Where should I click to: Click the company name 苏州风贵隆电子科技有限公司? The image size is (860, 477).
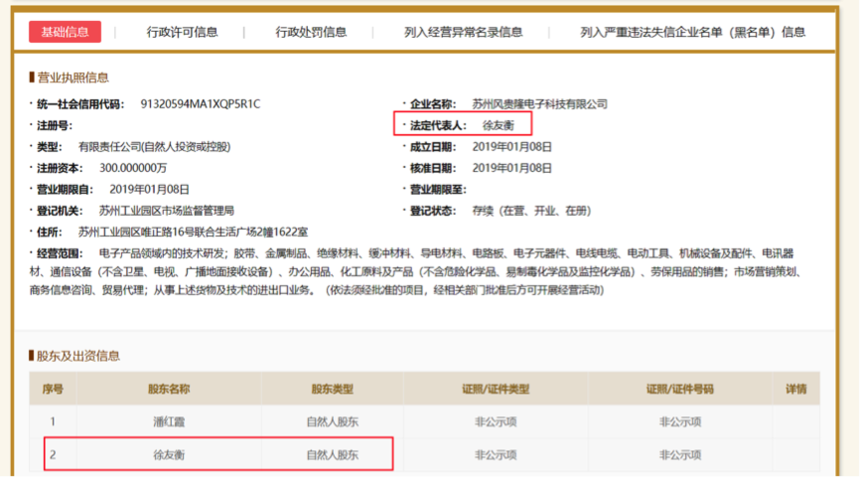(x=540, y=104)
